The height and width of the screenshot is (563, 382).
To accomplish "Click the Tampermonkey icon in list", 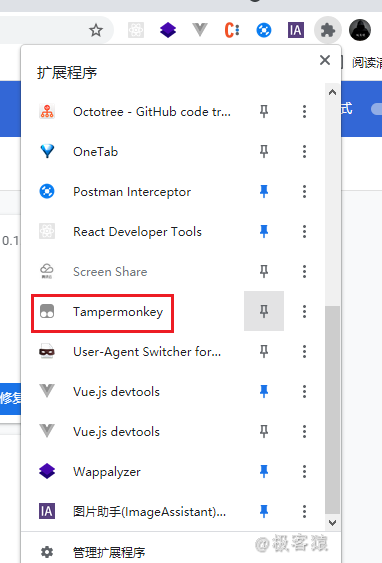I will [47, 311].
